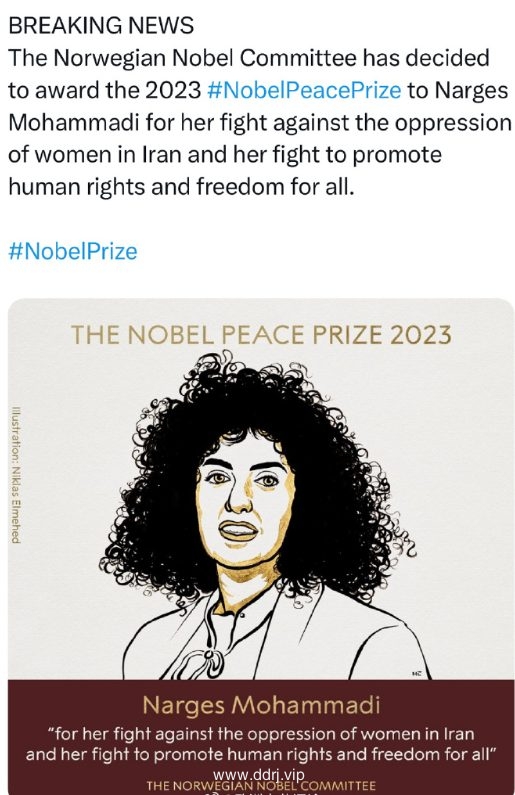Screen dimensions: 515x795
Task: Select the Narges Mohammadi name in the banner
Action: [x=261, y=706]
